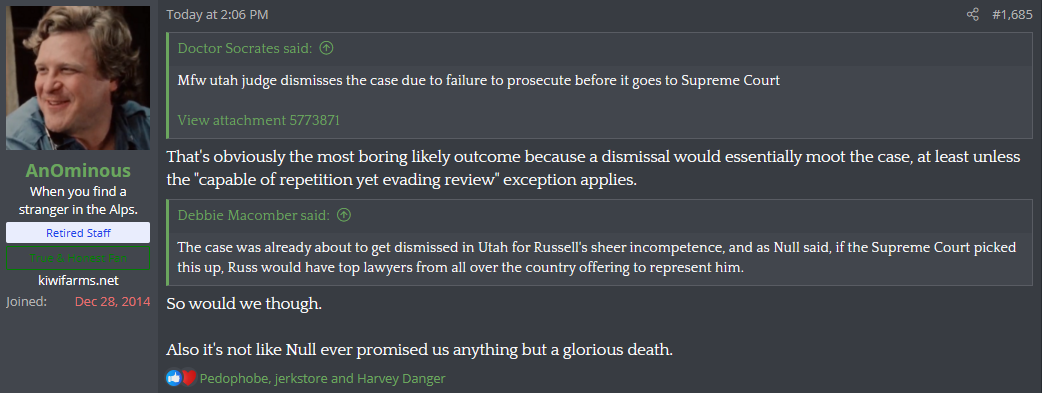
Task: Click the kiwifarms.net text under badges
Action: tap(78, 281)
